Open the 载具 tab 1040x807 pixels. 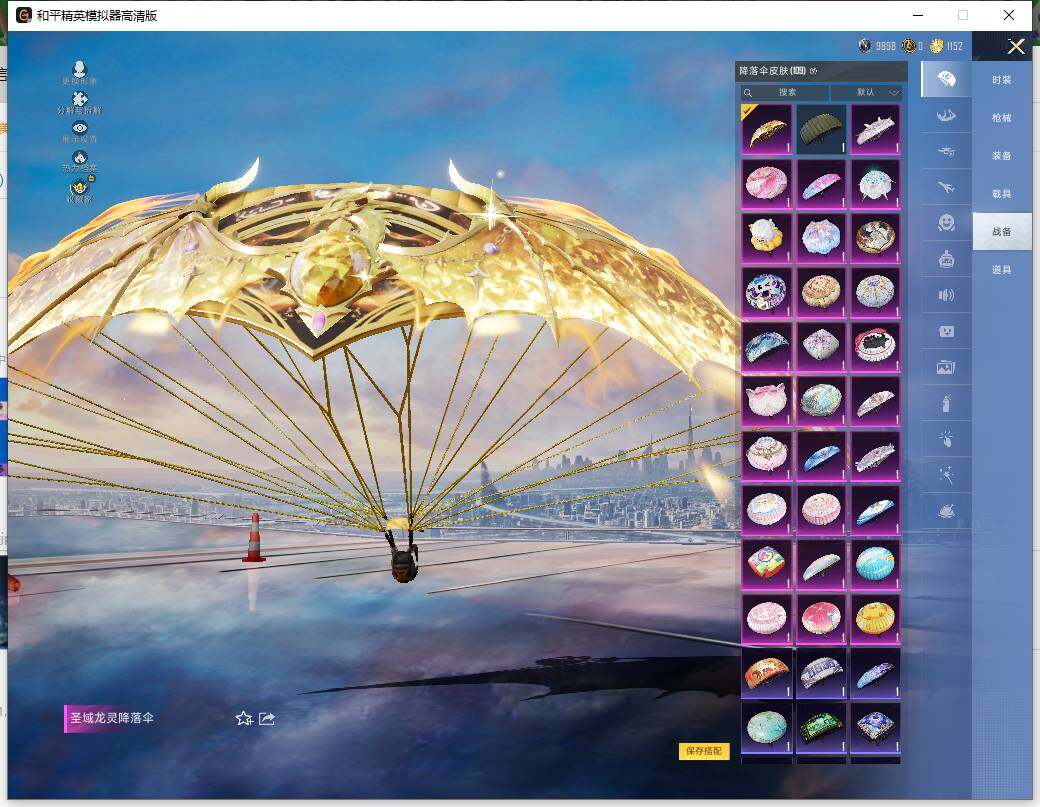coord(1001,194)
